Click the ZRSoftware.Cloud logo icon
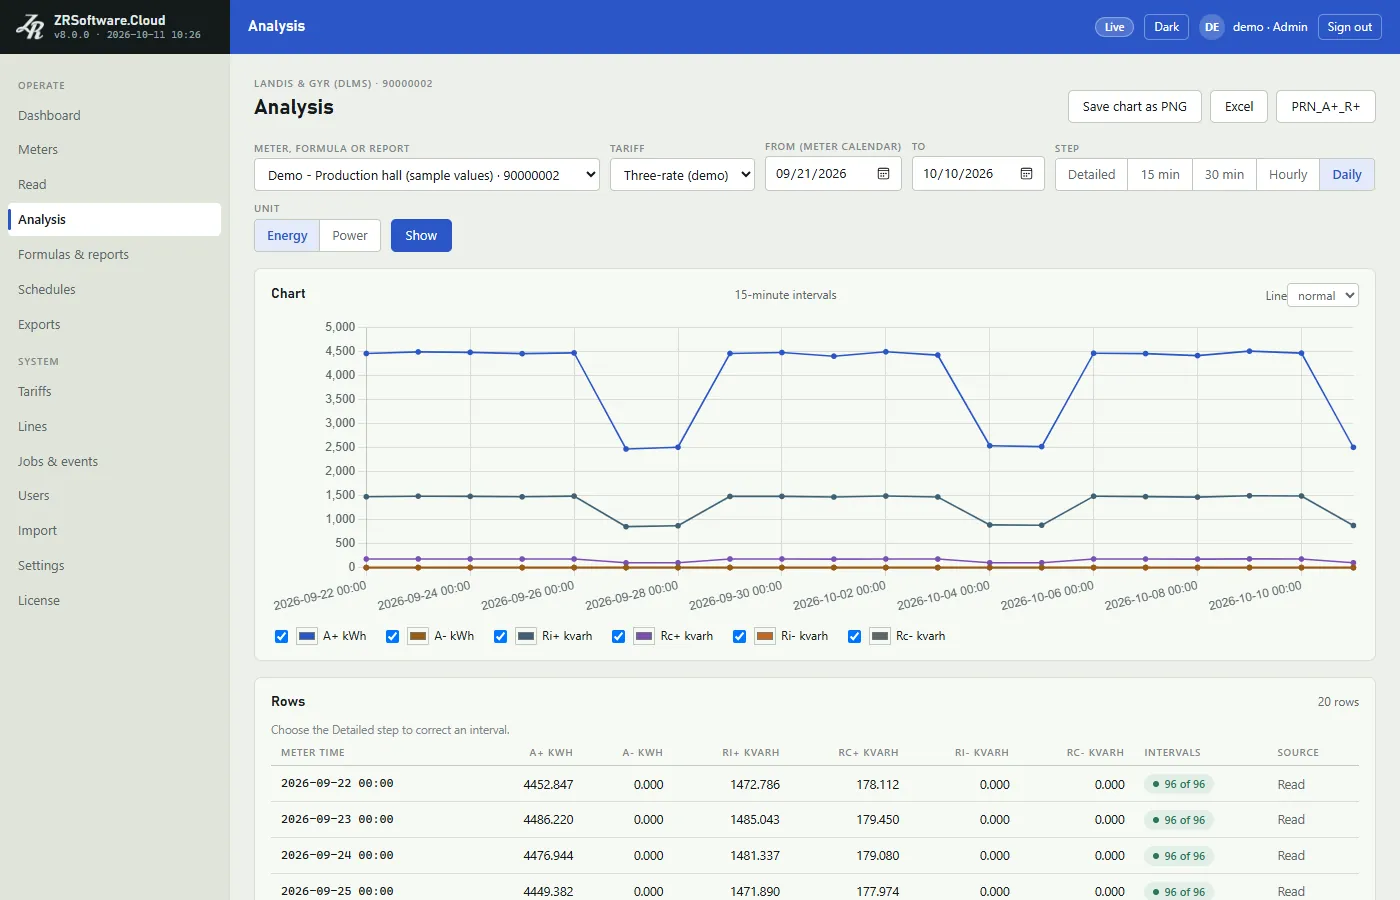Image resolution: width=1400 pixels, height=900 pixels. [30, 27]
